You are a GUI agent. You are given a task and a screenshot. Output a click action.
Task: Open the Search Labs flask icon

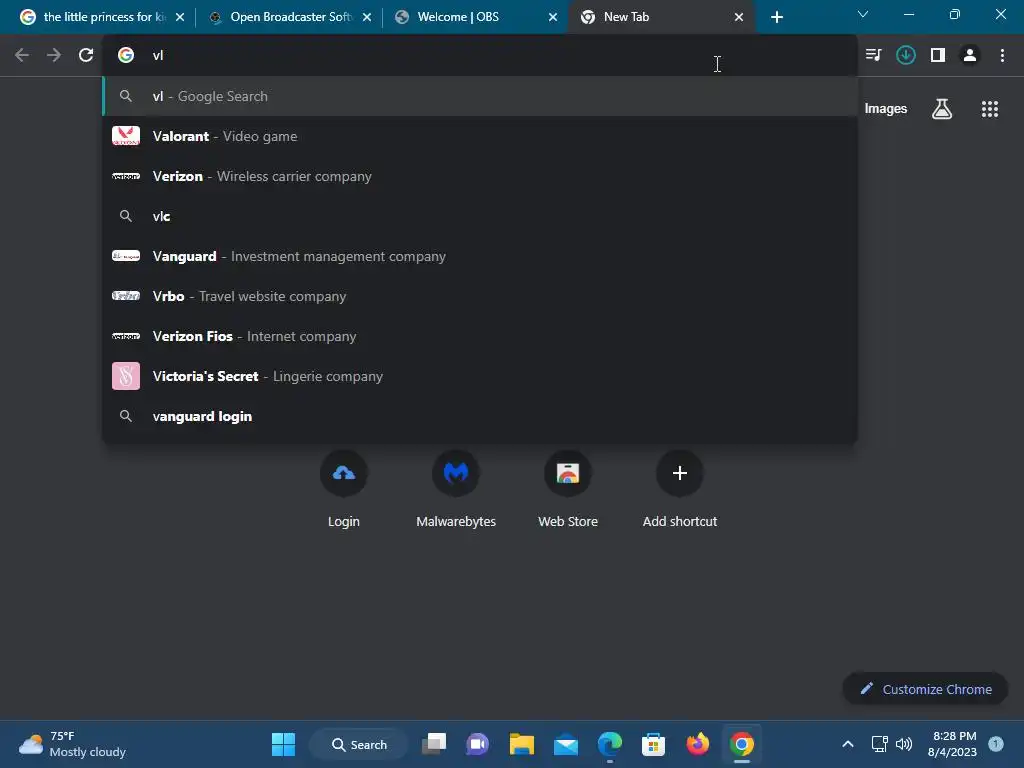click(x=942, y=109)
